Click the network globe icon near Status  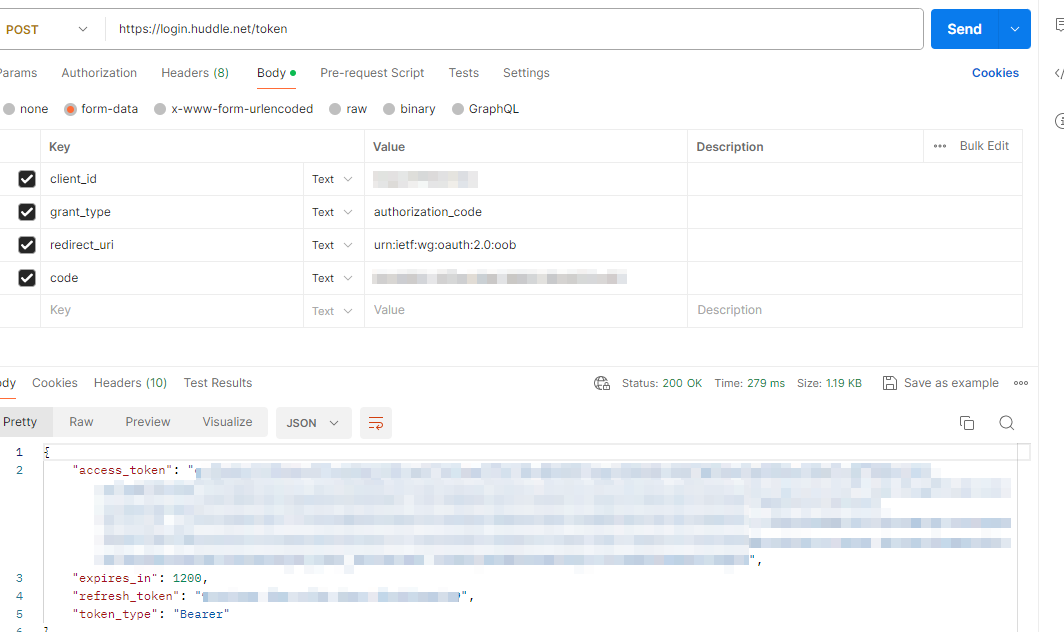click(602, 383)
